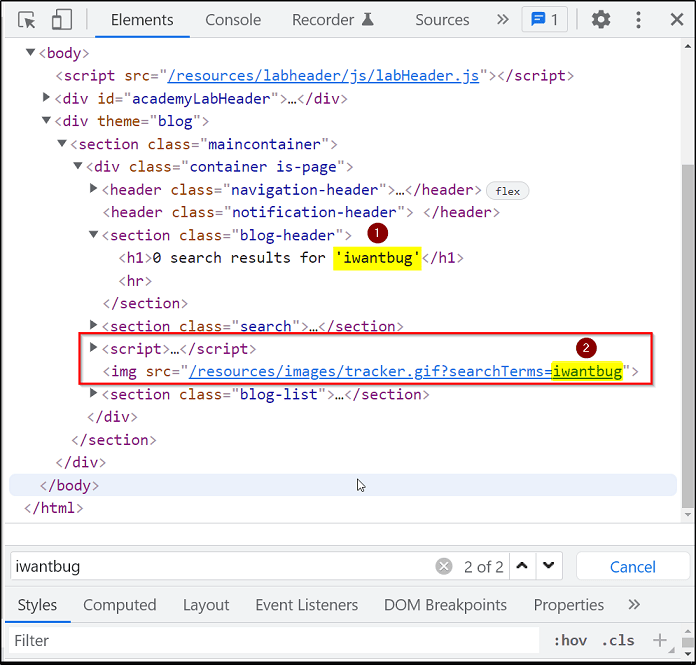Go to next search match
The image size is (696, 665).
point(549,566)
